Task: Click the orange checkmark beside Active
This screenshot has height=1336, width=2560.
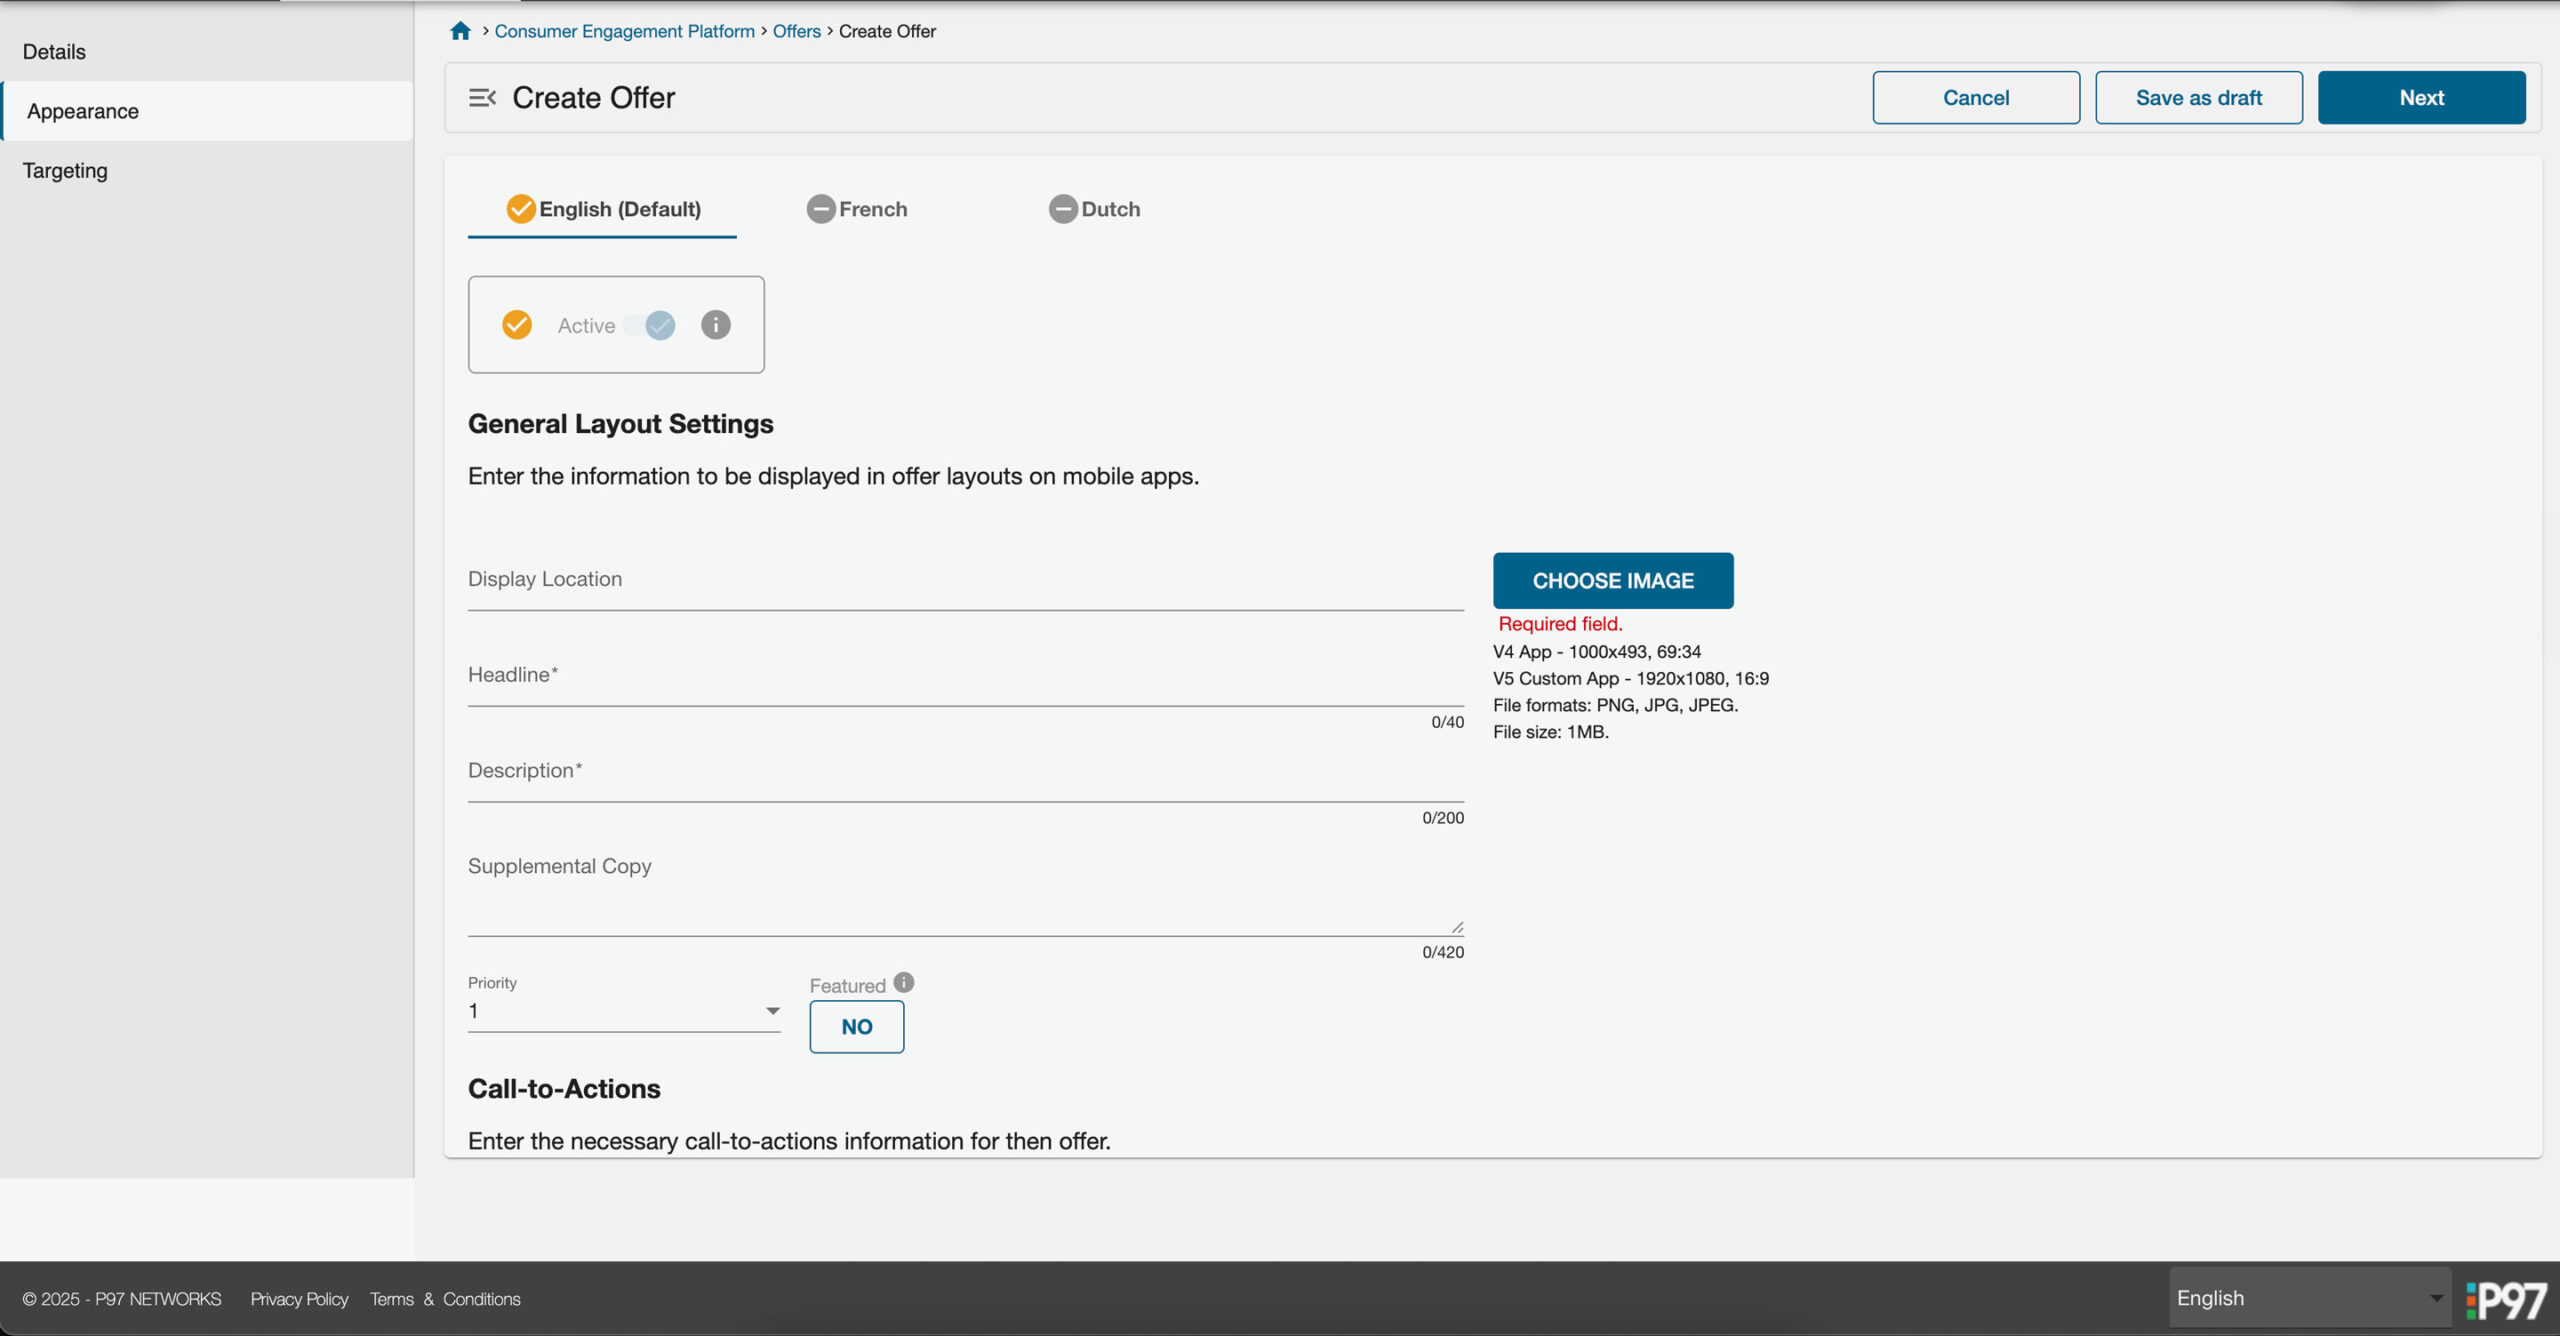Action: pos(517,325)
